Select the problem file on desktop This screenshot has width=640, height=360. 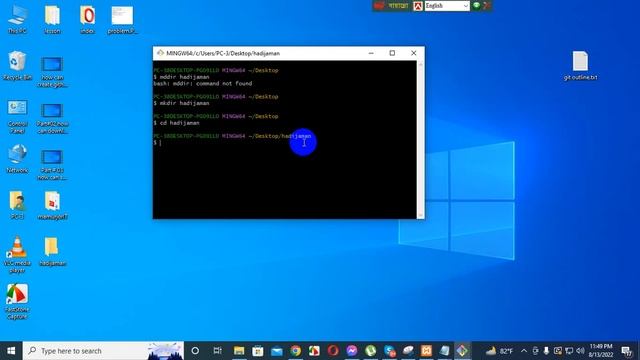pyautogui.click(x=122, y=19)
